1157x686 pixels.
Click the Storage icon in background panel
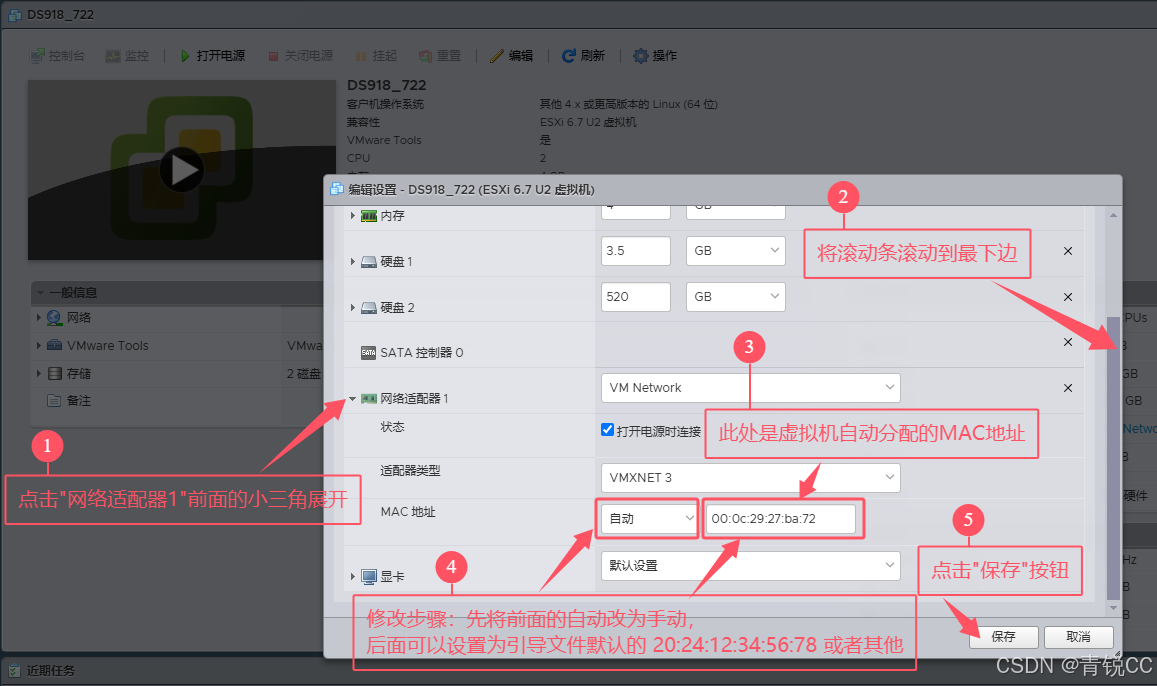click(55, 374)
